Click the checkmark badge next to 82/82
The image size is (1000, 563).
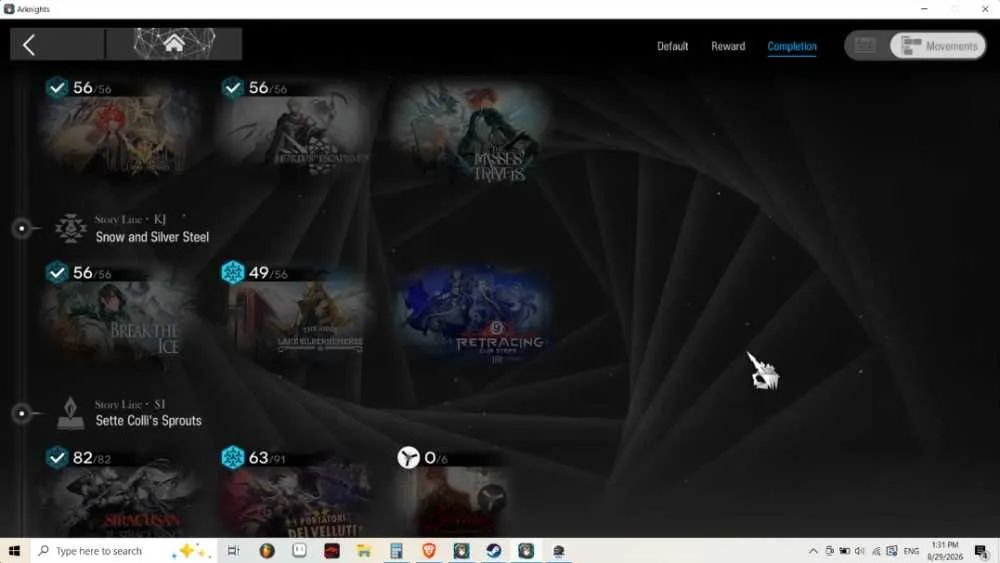click(x=57, y=457)
